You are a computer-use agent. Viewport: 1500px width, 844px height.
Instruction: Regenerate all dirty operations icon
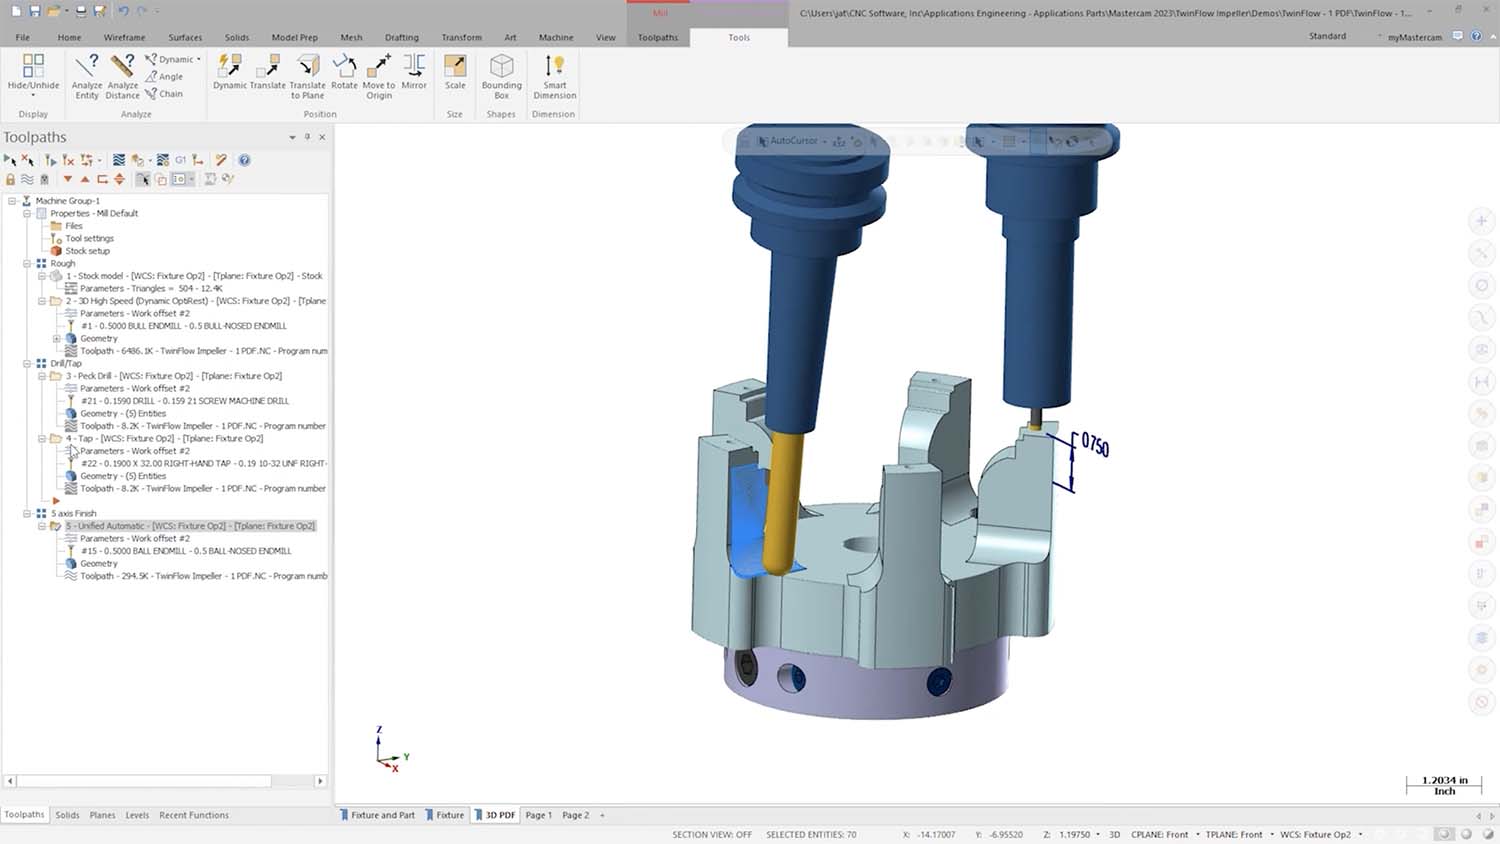(x=68, y=160)
